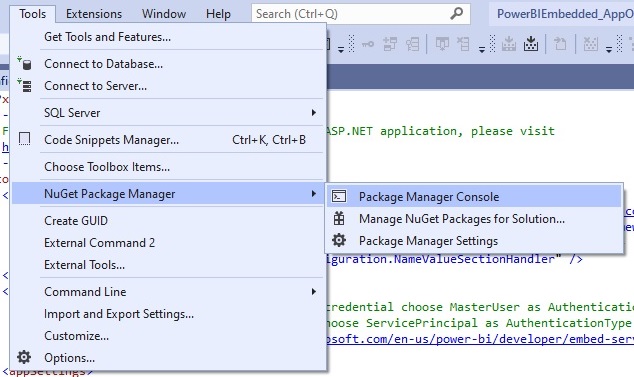Click the PowerBIEmbedded_AppO solution name label
Screen dimensions: 634x377
(565, 14)
